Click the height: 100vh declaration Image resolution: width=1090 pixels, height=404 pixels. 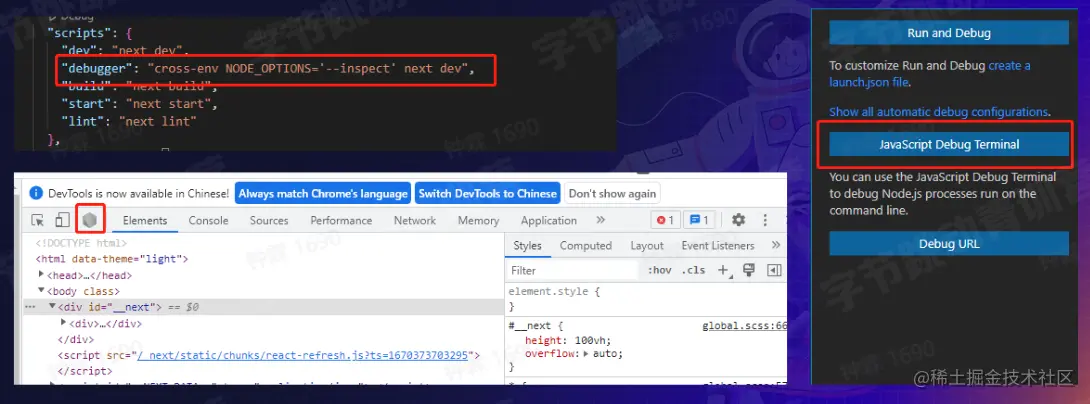click(x=570, y=340)
